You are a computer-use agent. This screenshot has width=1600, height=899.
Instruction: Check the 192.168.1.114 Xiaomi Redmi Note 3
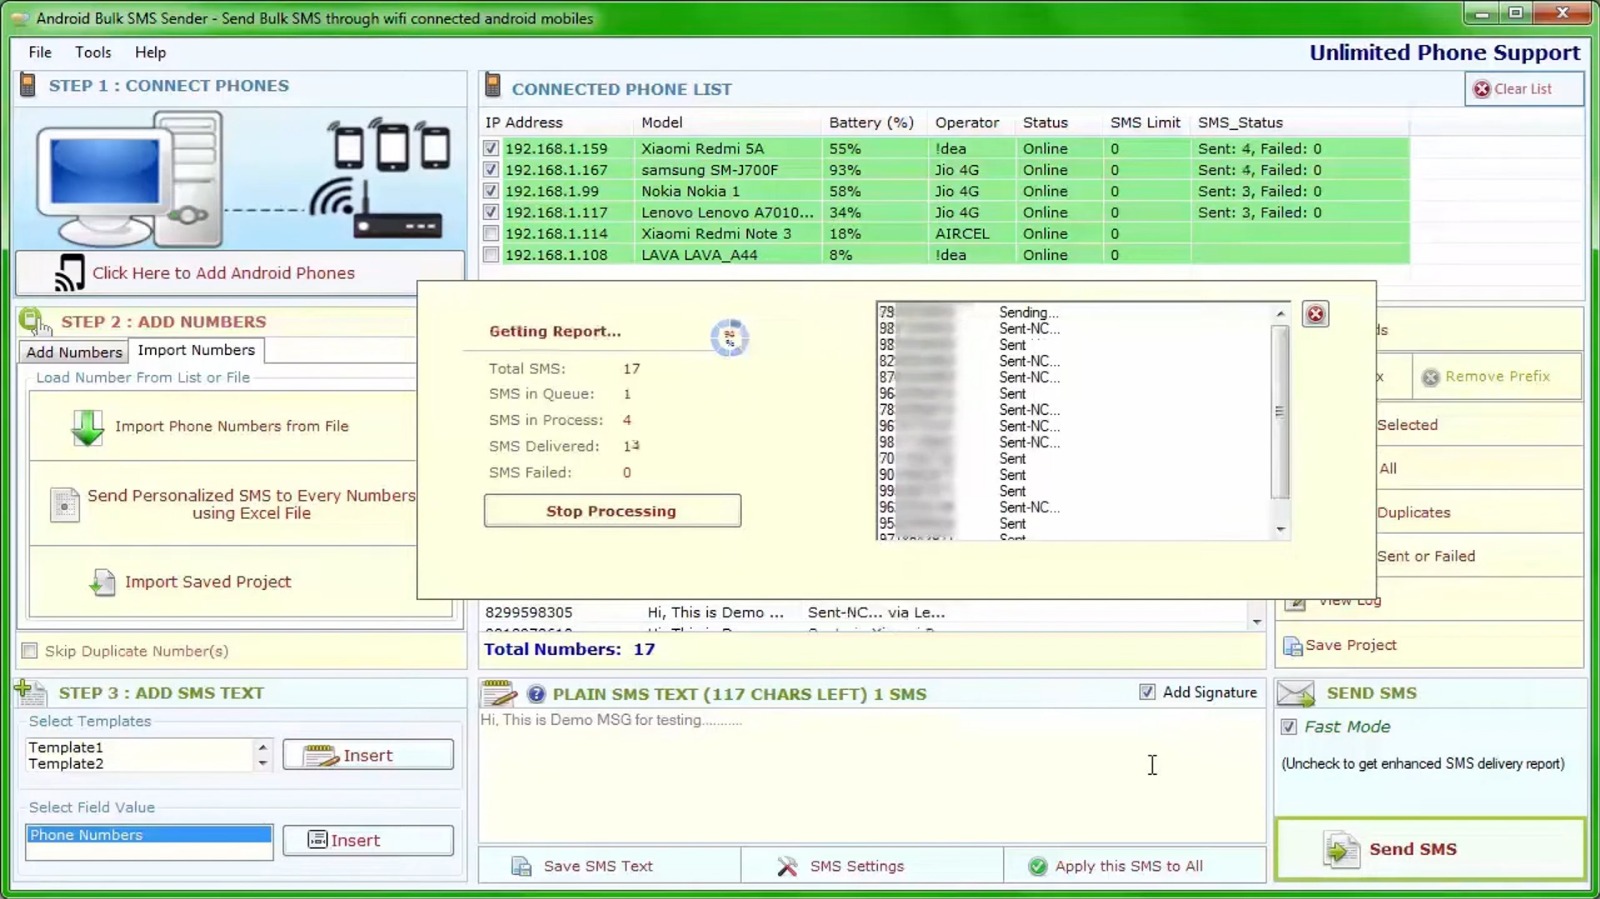tap(491, 234)
